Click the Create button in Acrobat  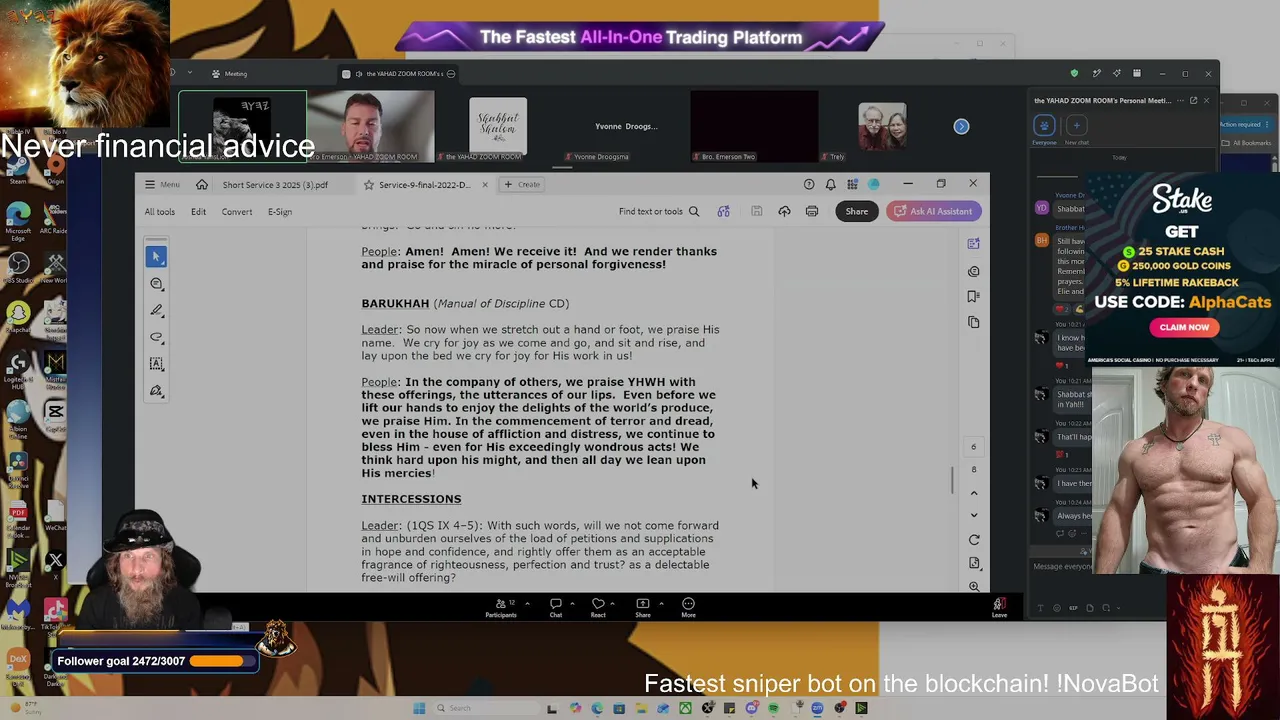pos(522,184)
